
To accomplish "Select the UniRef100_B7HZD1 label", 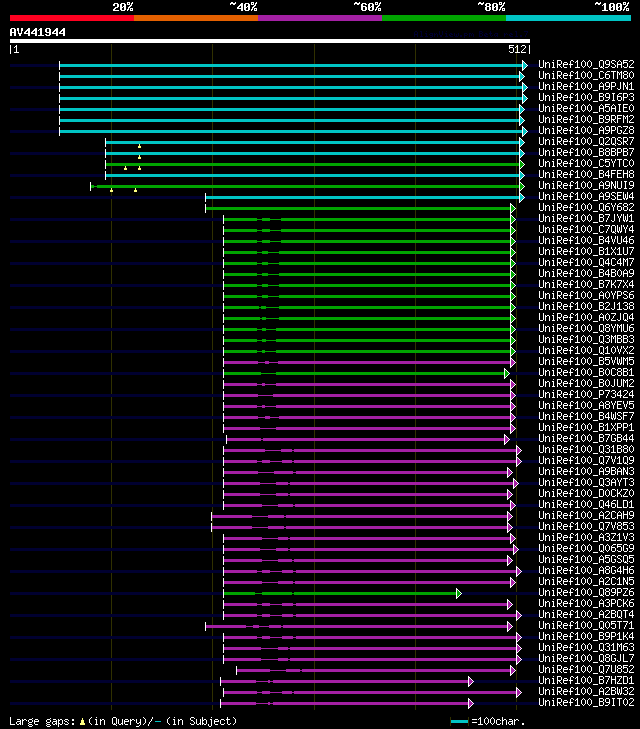I will tap(586, 681).
